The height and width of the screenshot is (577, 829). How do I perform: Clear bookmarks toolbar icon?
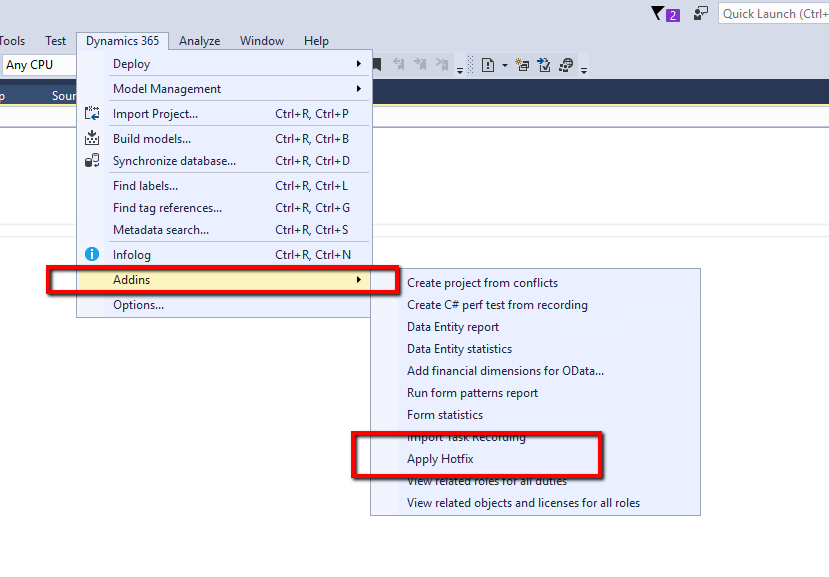pos(442,65)
